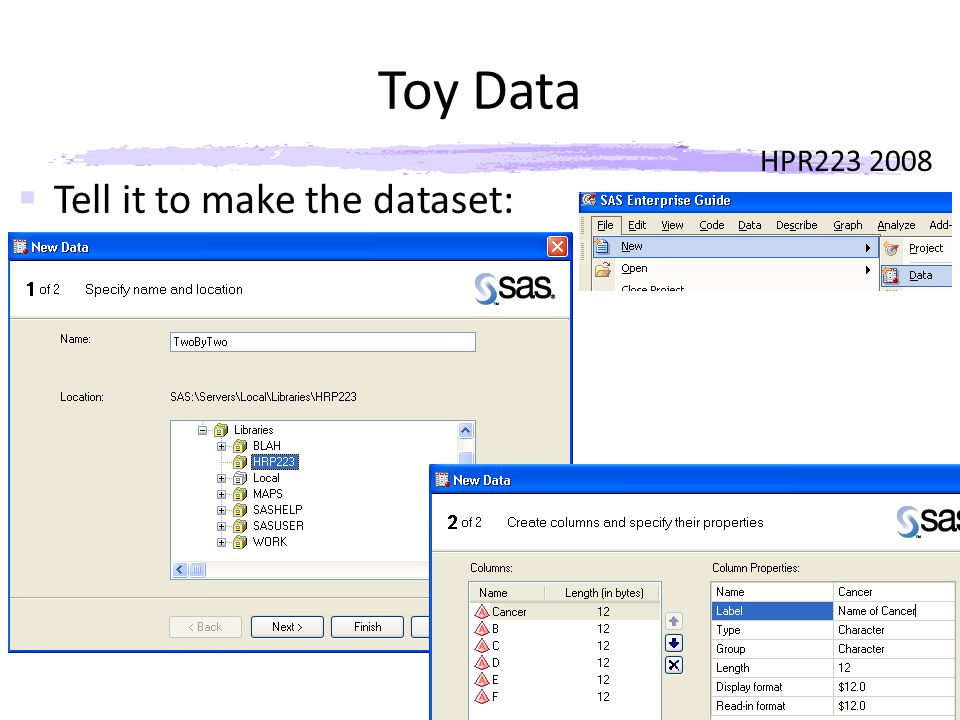Image resolution: width=960 pixels, height=720 pixels.
Task: Expand the SASHELP library node
Action: click(x=222, y=510)
